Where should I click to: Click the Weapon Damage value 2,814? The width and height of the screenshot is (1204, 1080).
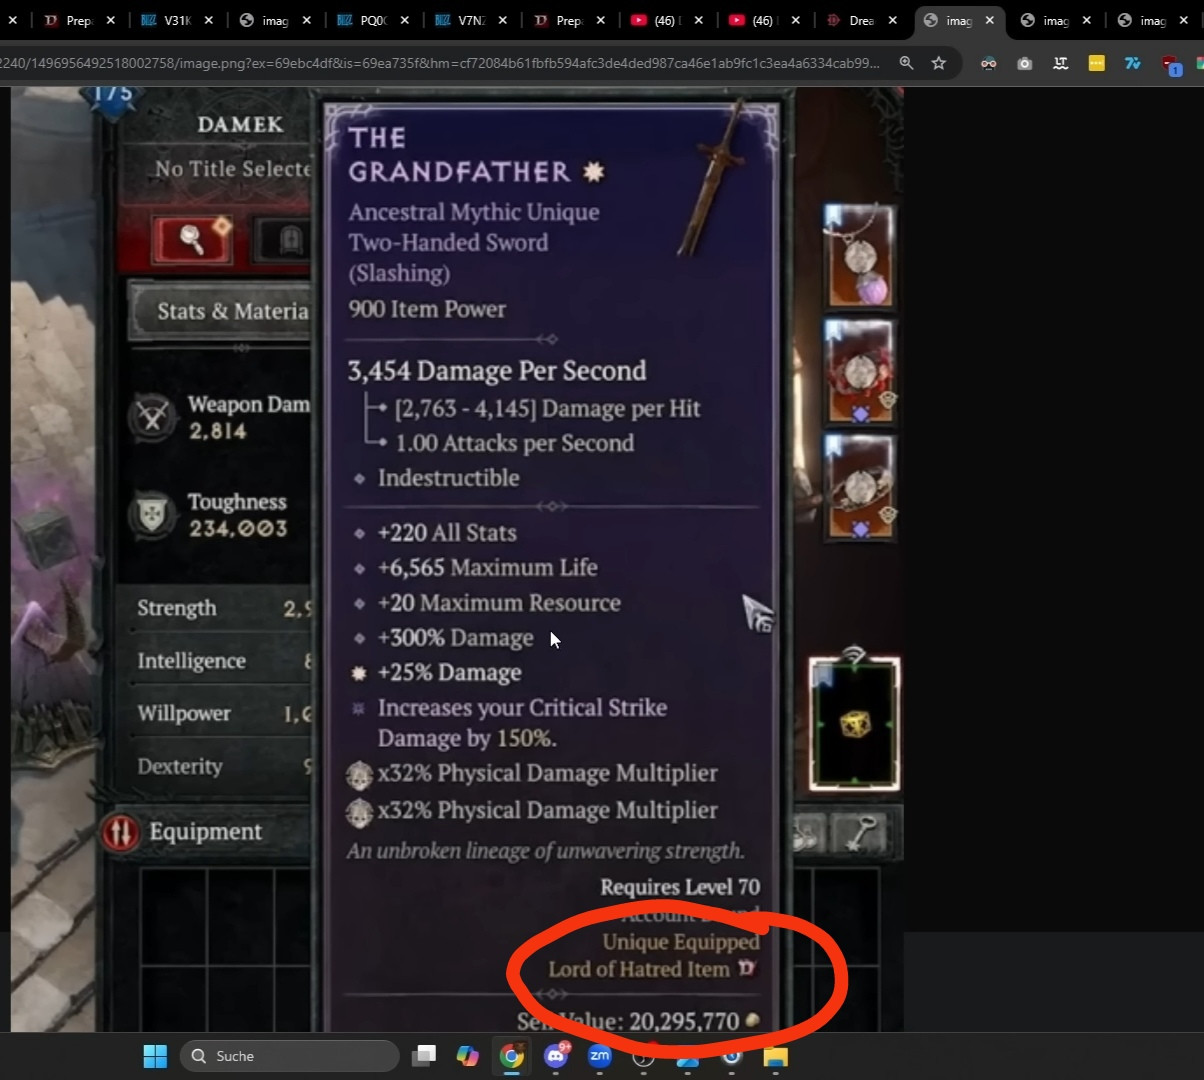click(x=217, y=431)
